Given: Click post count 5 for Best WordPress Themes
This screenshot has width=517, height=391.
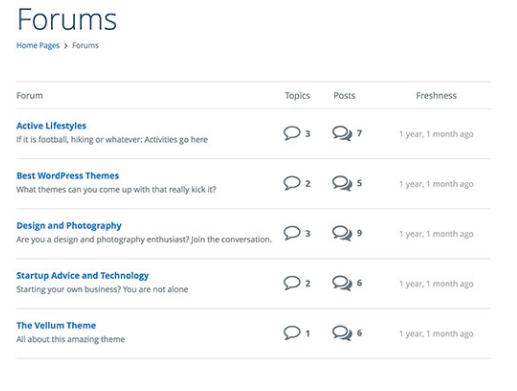Looking at the screenshot, I should click(x=359, y=183).
